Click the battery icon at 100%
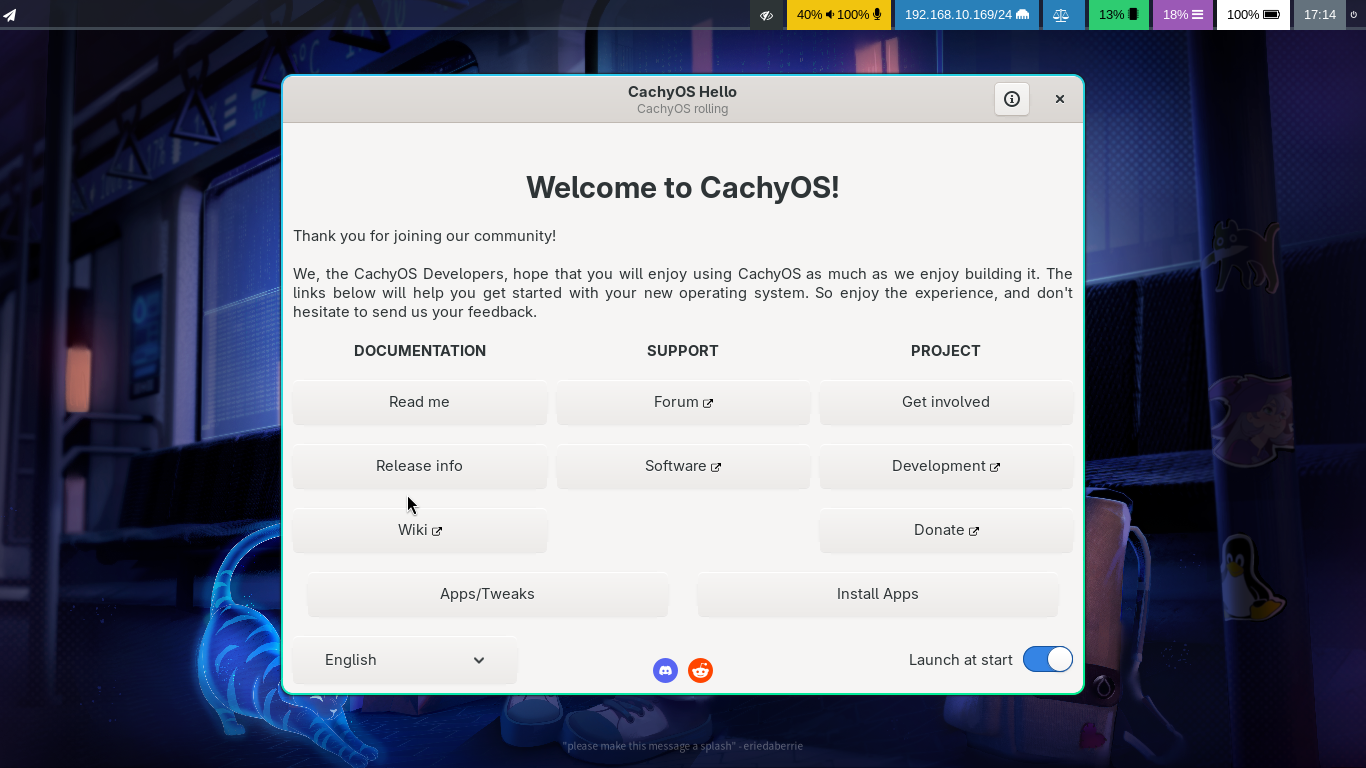The width and height of the screenshot is (1366, 768). click(x=1271, y=15)
